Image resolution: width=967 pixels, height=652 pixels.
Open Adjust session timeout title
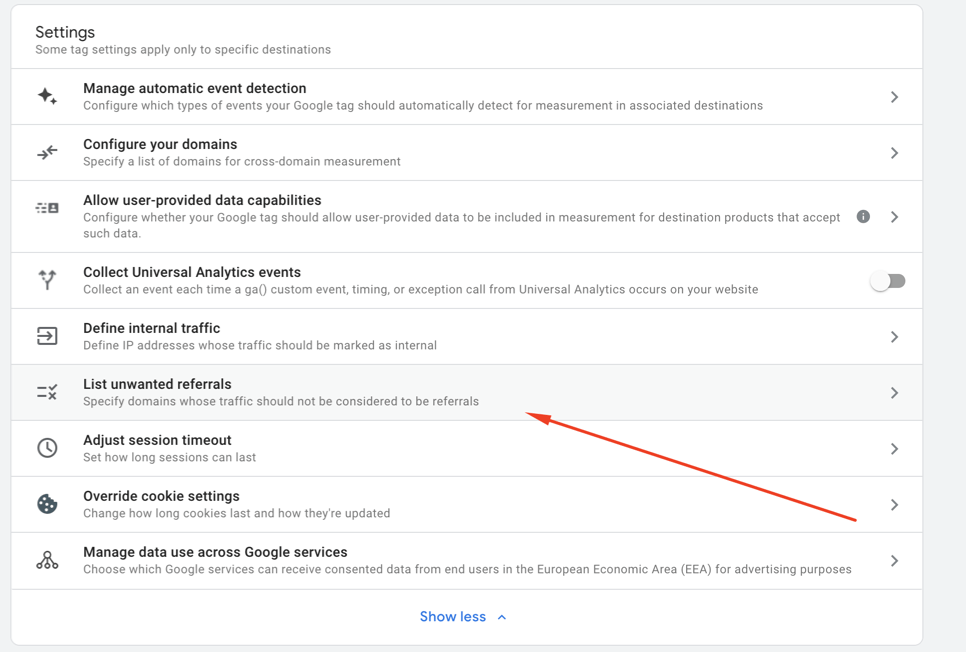[157, 440]
